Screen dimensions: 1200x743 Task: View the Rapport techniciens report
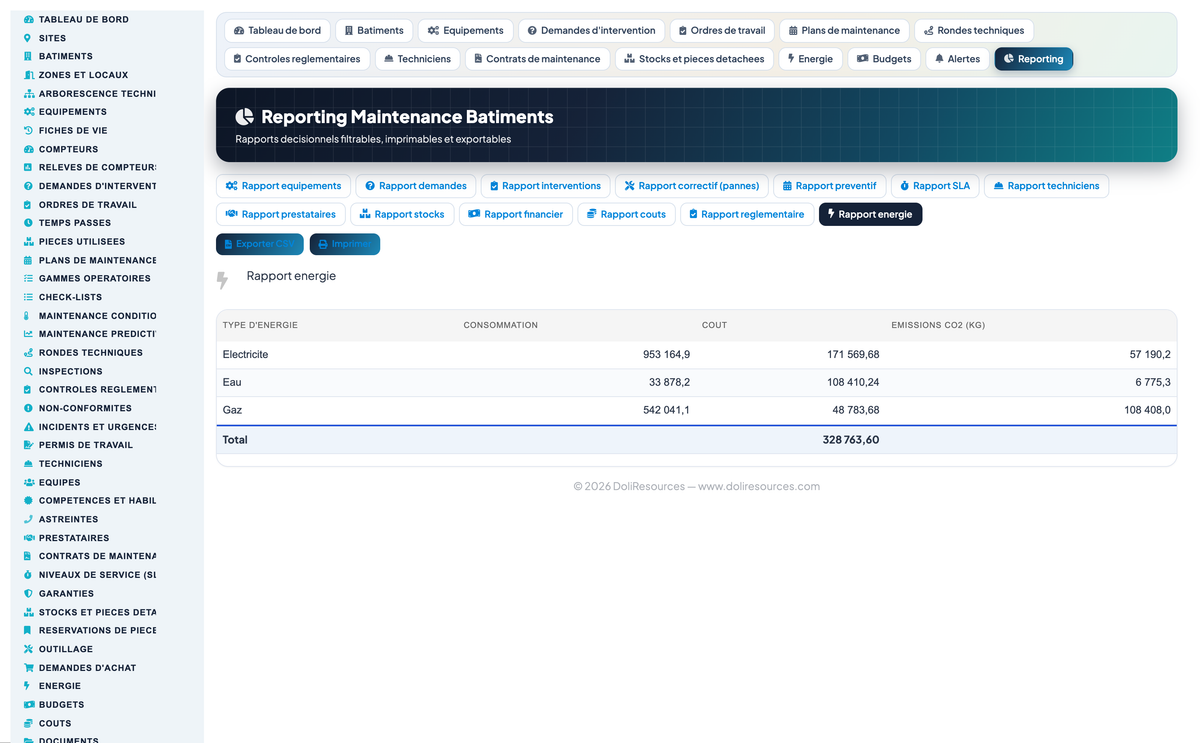point(1046,186)
